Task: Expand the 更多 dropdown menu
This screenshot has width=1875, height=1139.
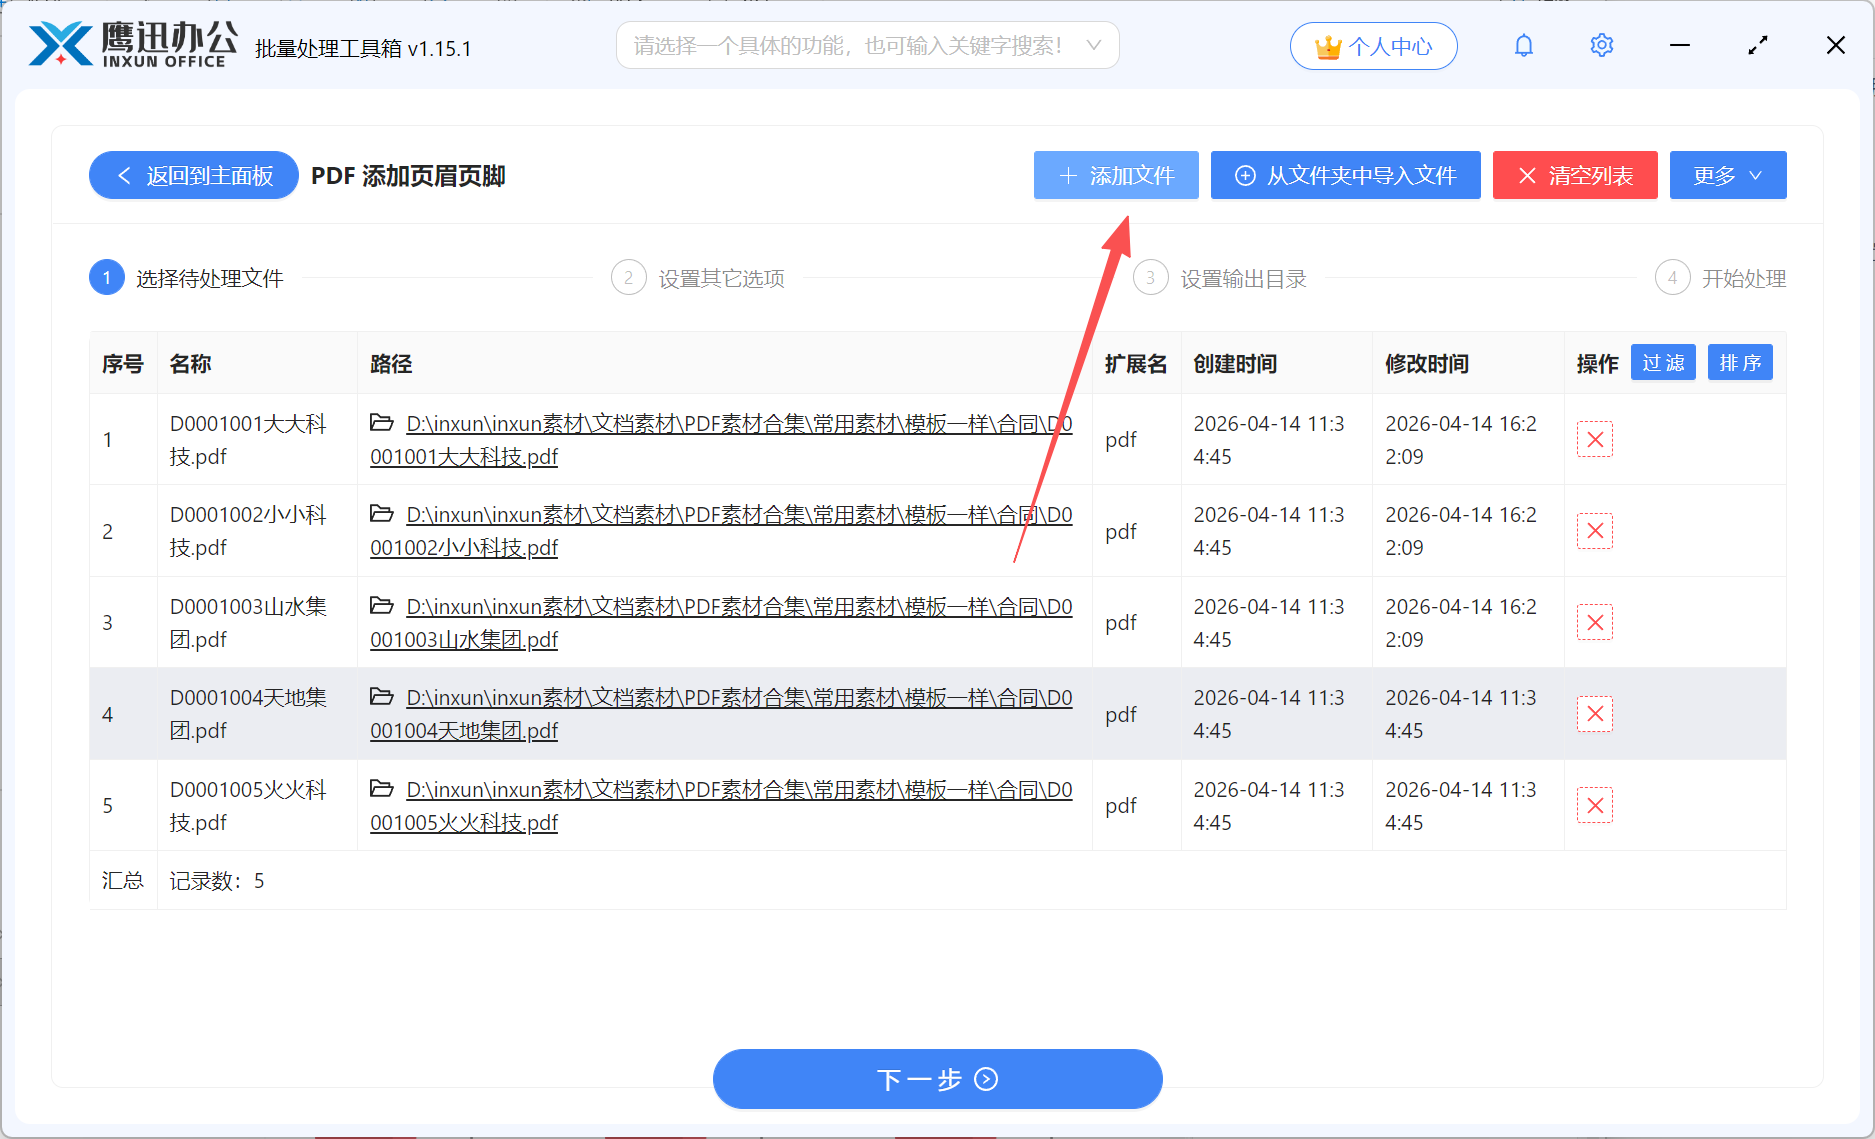Action: pyautogui.click(x=1727, y=176)
